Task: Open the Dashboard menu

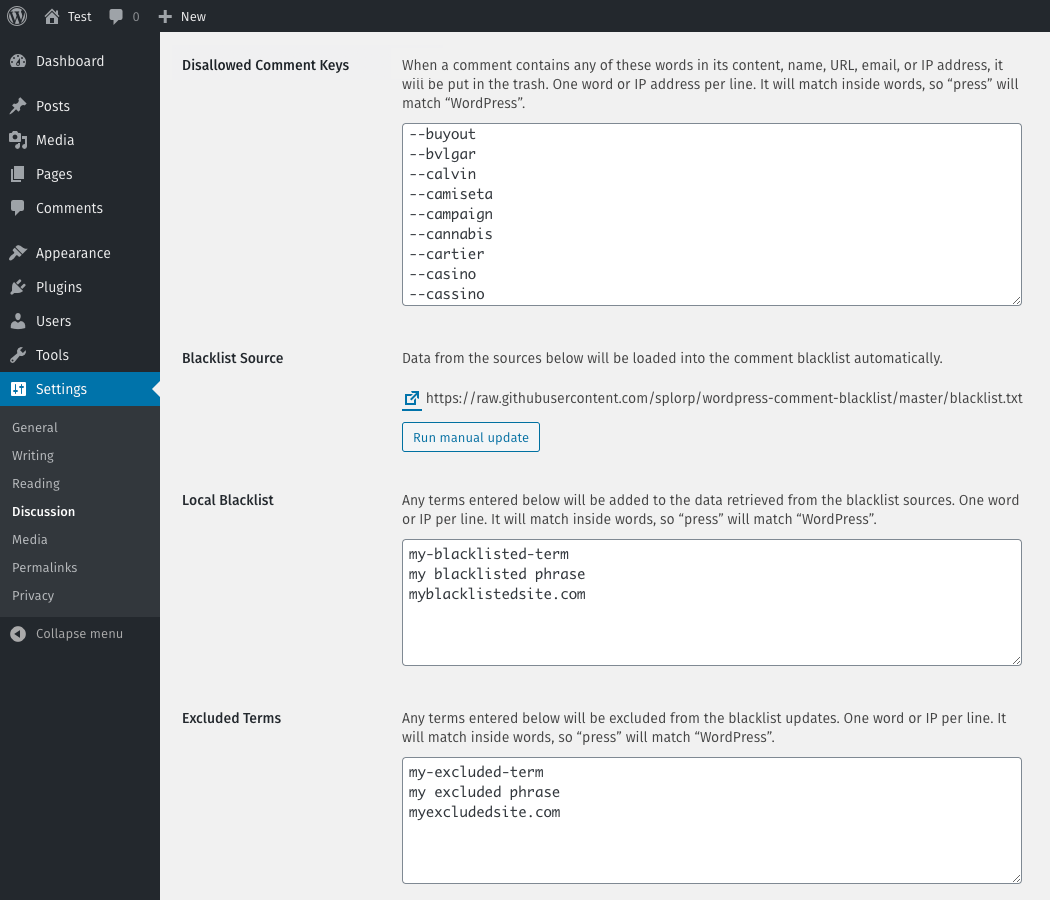Action: [80, 61]
